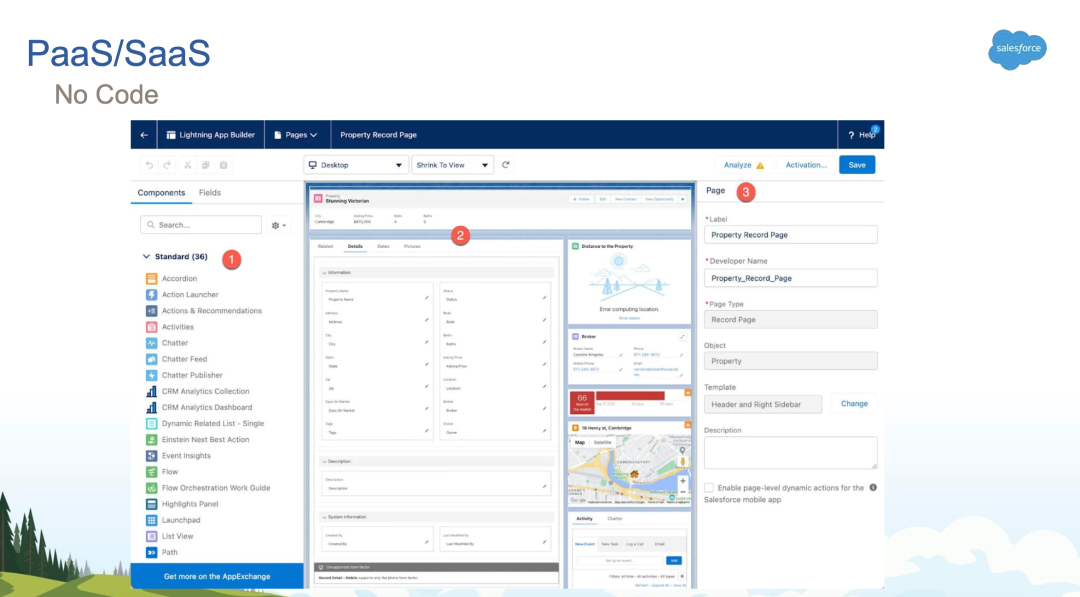Screen dimensions: 1080x597
Task: Open the Shrink To View dropdown
Action: [453, 165]
